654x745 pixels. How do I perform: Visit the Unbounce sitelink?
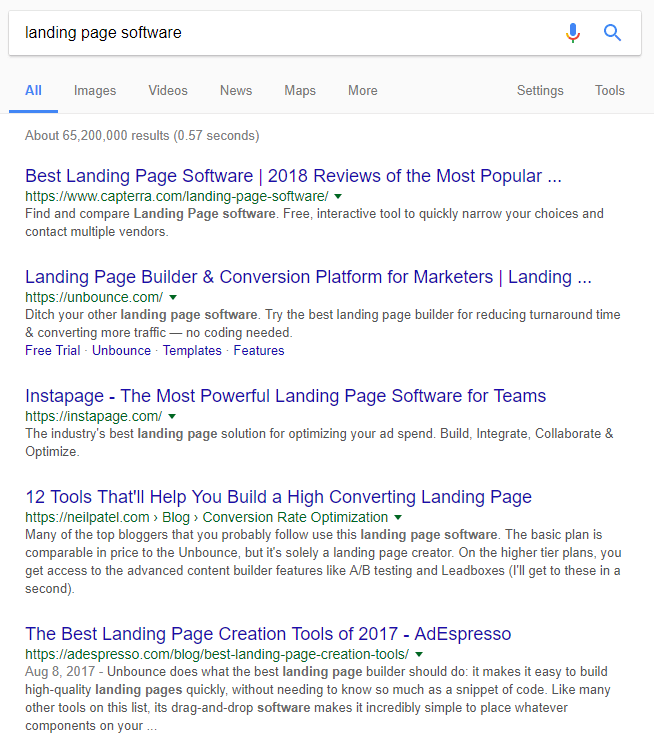(121, 351)
